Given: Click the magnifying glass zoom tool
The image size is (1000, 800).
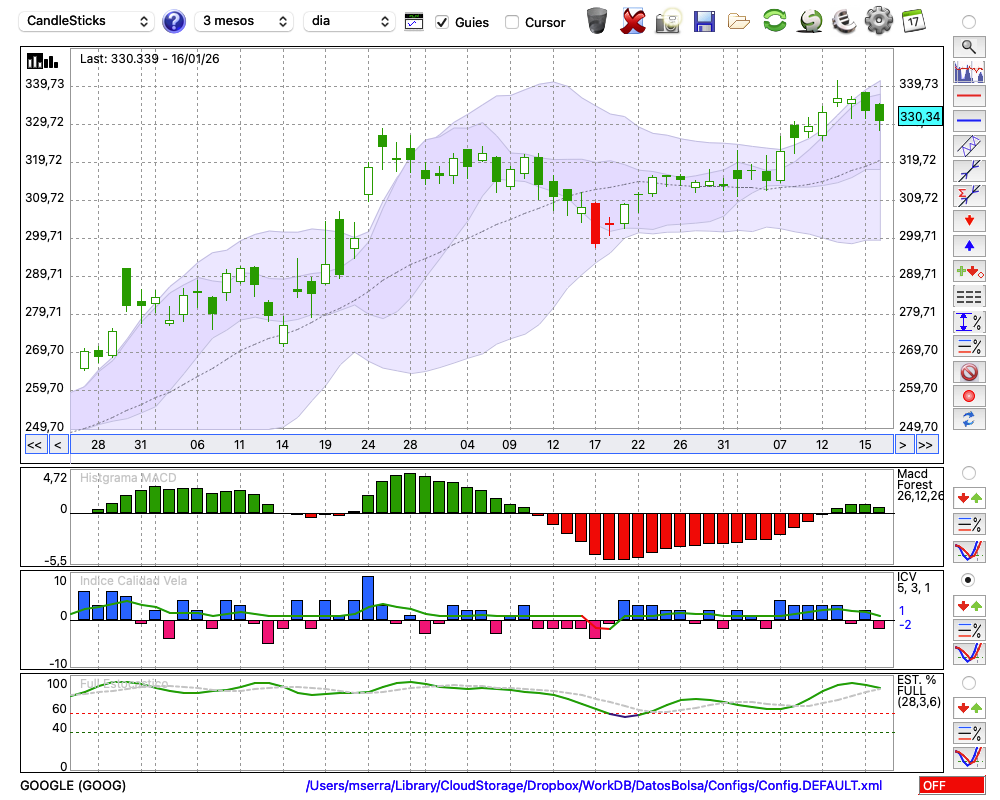Looking at the screenshot, I should tap(968, 46).
